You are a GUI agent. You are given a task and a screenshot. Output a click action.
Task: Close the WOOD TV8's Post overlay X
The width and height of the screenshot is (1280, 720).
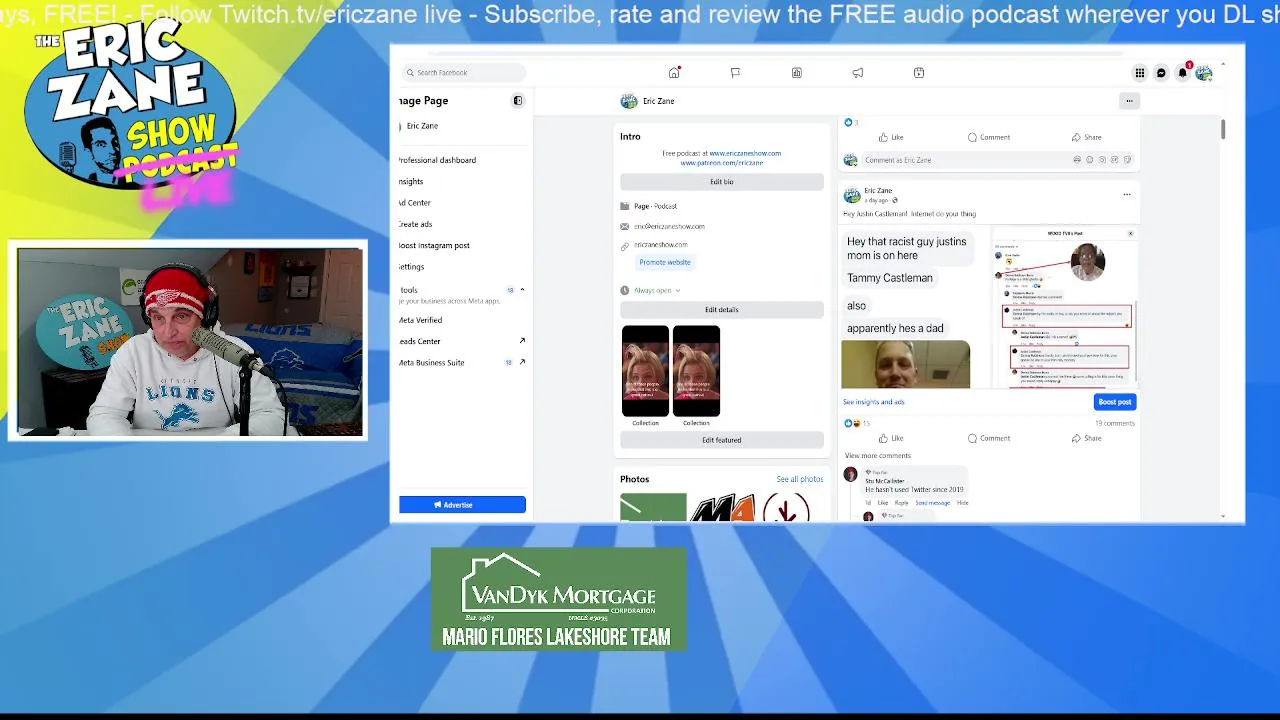1130,234
